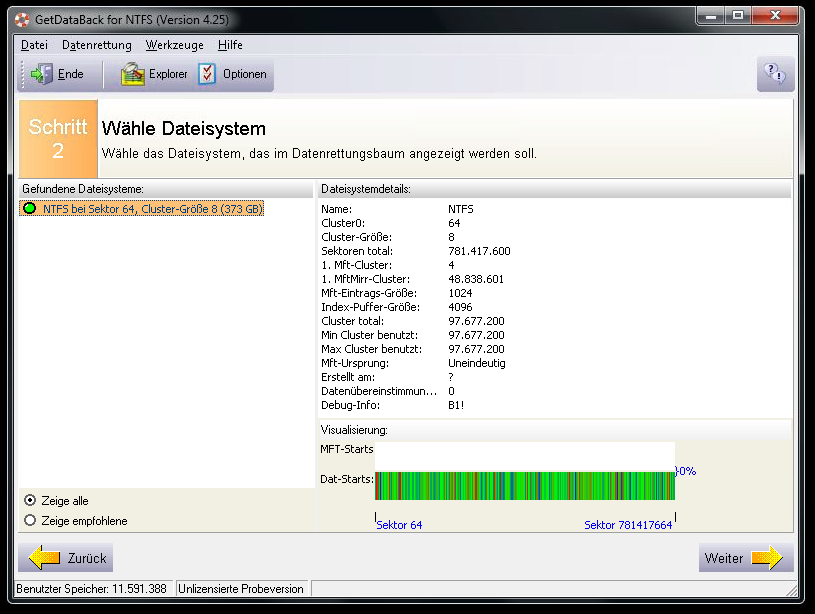The height and width of the screenshot is (614, 815).
Task: Click the Datenübereinstimmun... label
Action: point(379,391)
